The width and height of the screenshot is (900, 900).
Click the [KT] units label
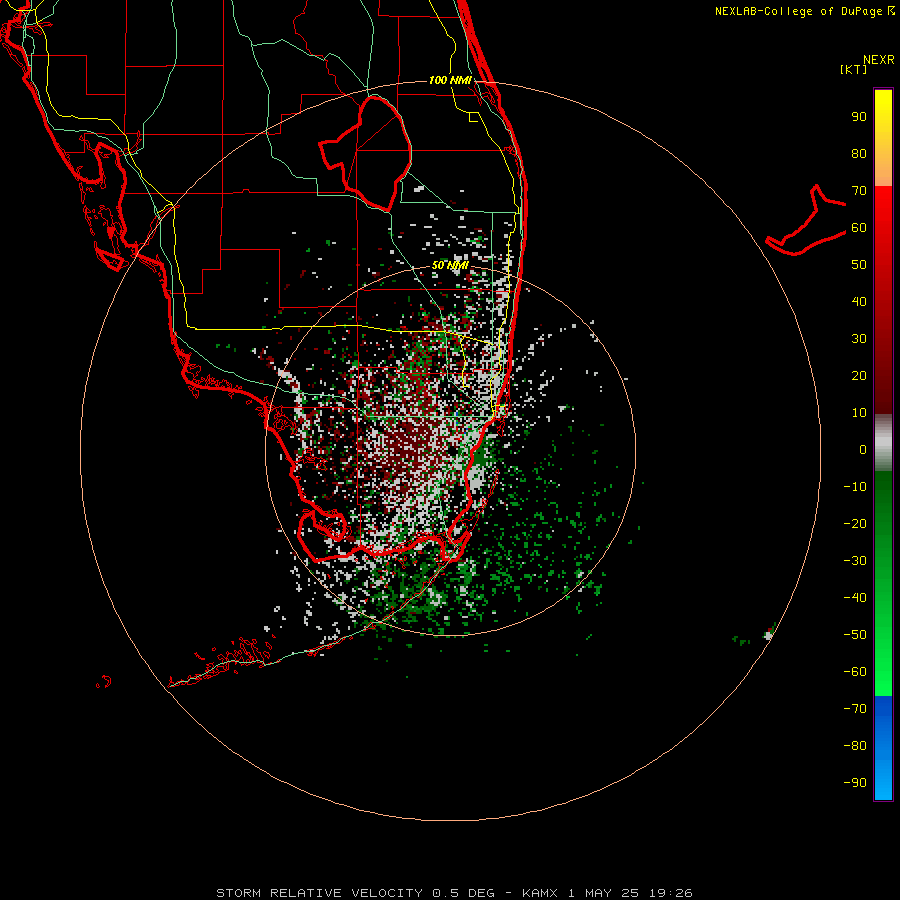pos(854,69)
